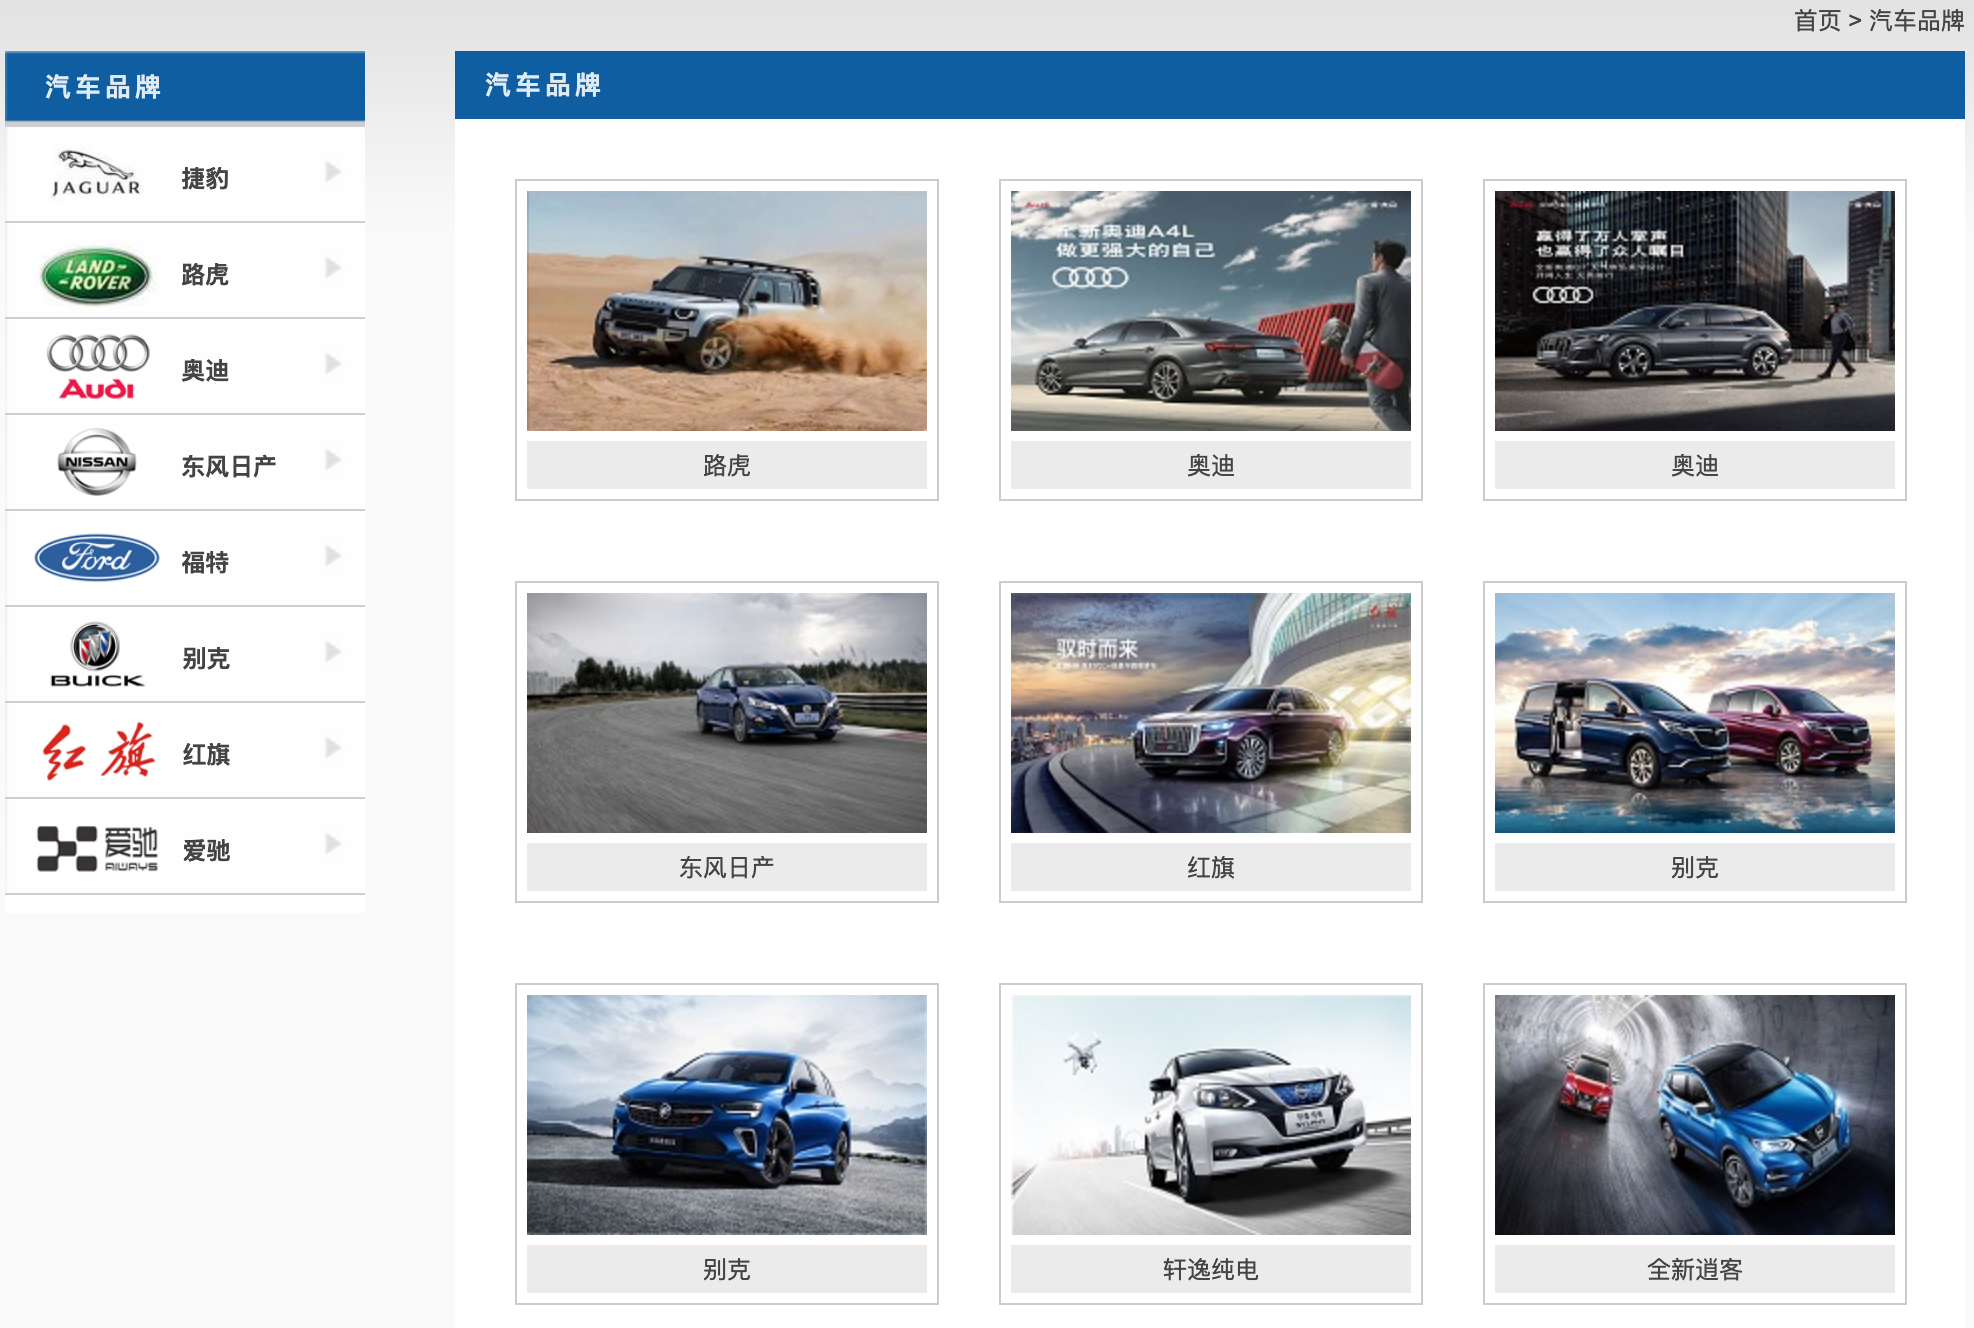Open the Land Rover Defender desert photo

coord(727,311)
